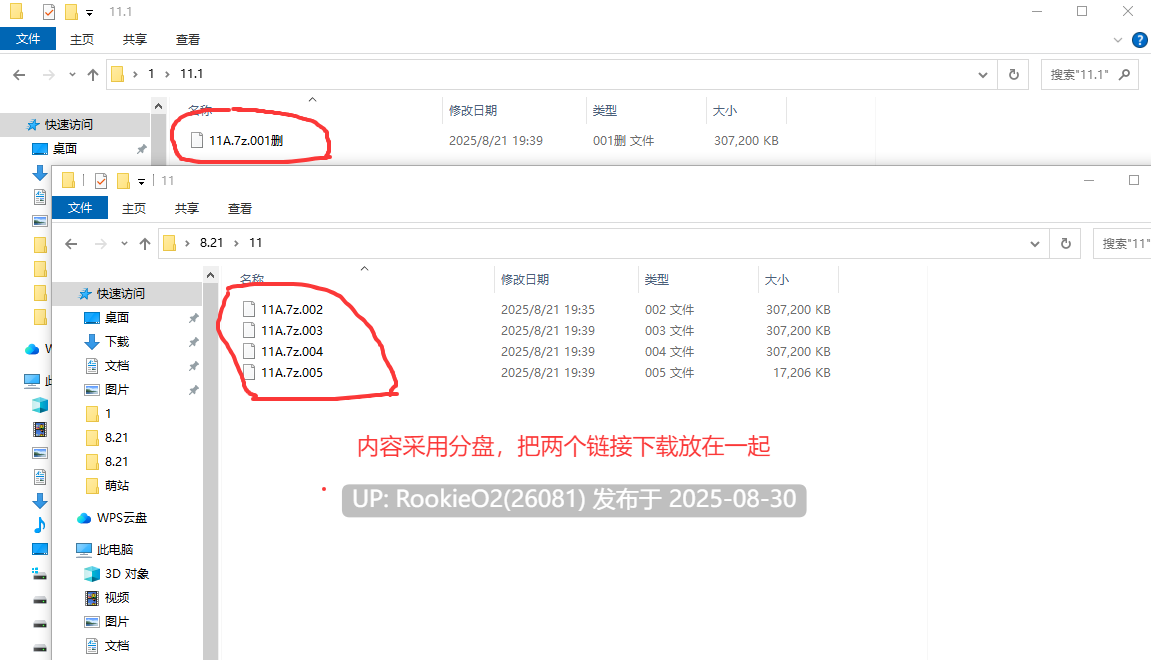Open 共享 tab in the 11 window
1151x660 pixels.
[x=186, y=208]
